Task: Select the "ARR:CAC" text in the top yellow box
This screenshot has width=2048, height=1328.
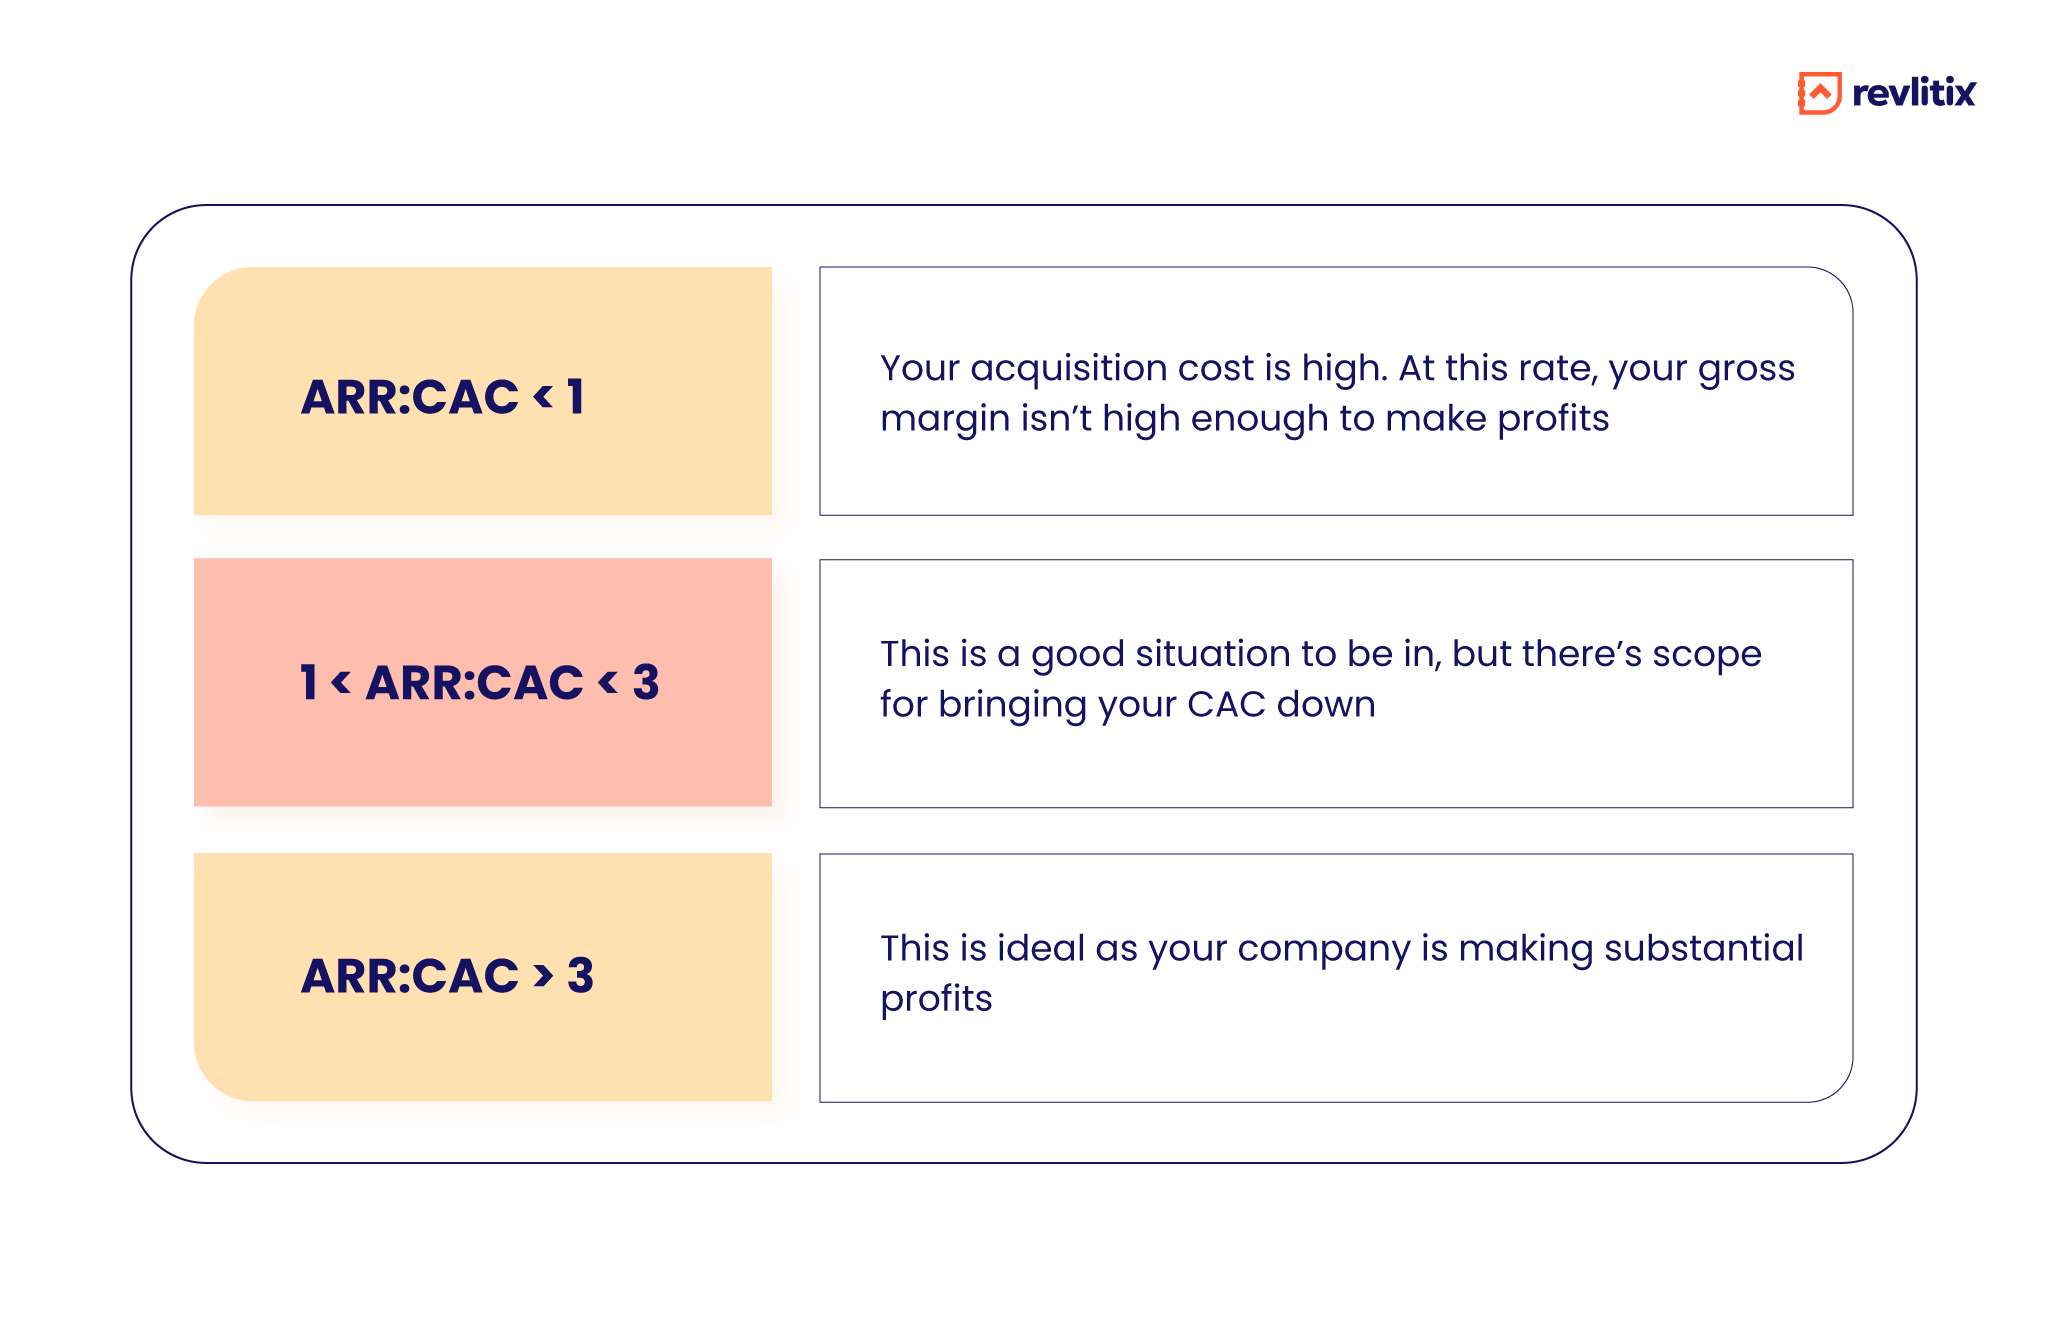Action: point(410,397)
